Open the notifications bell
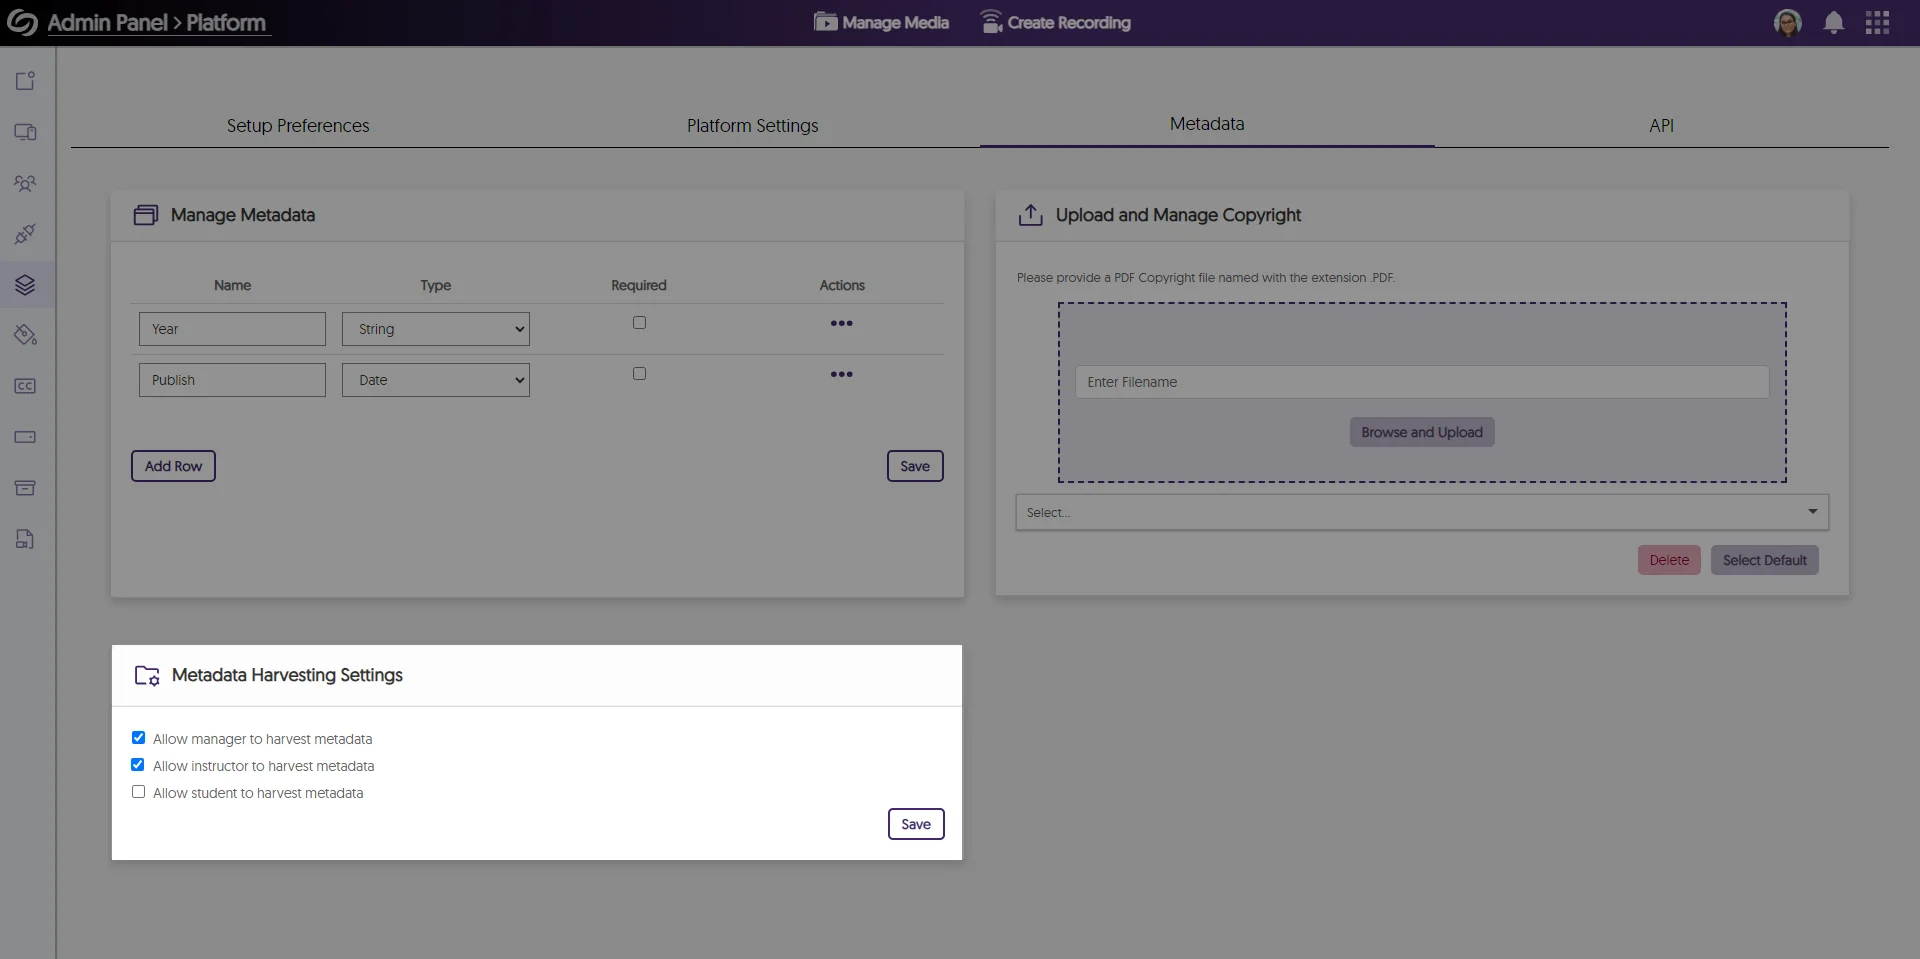This screenshot has width=1920, height=959. click(1833, 22)
